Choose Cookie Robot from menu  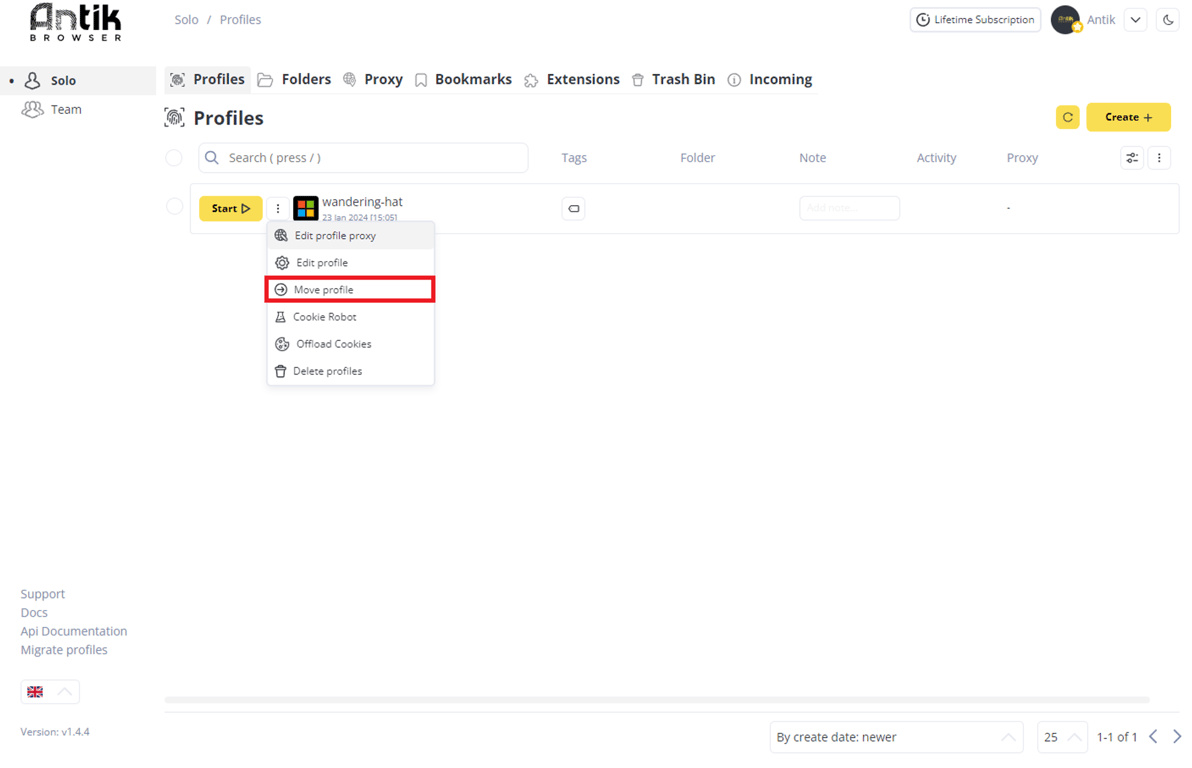point(350,317)
